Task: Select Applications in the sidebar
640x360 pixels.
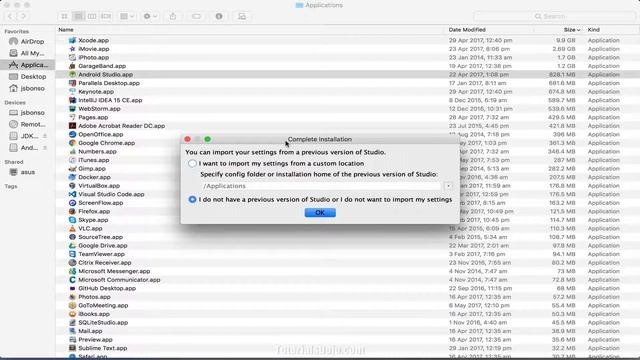Action: point(27,65)
